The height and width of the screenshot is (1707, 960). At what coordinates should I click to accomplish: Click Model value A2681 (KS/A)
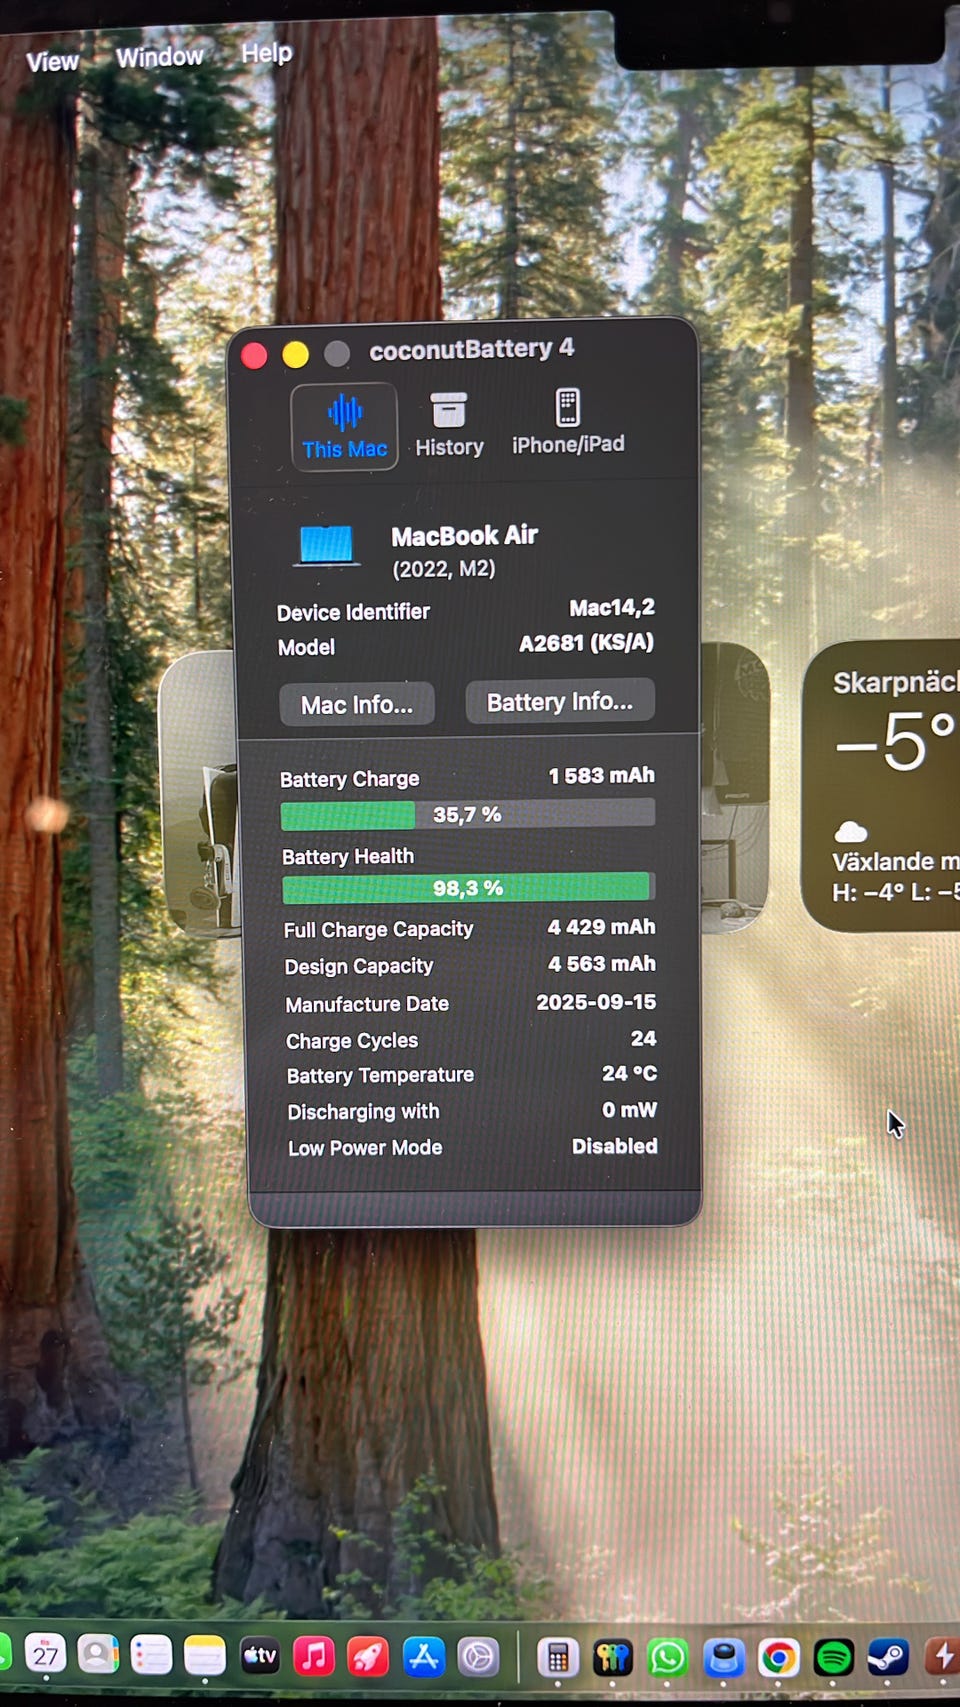pyautogui.click(x=586, y=643)
